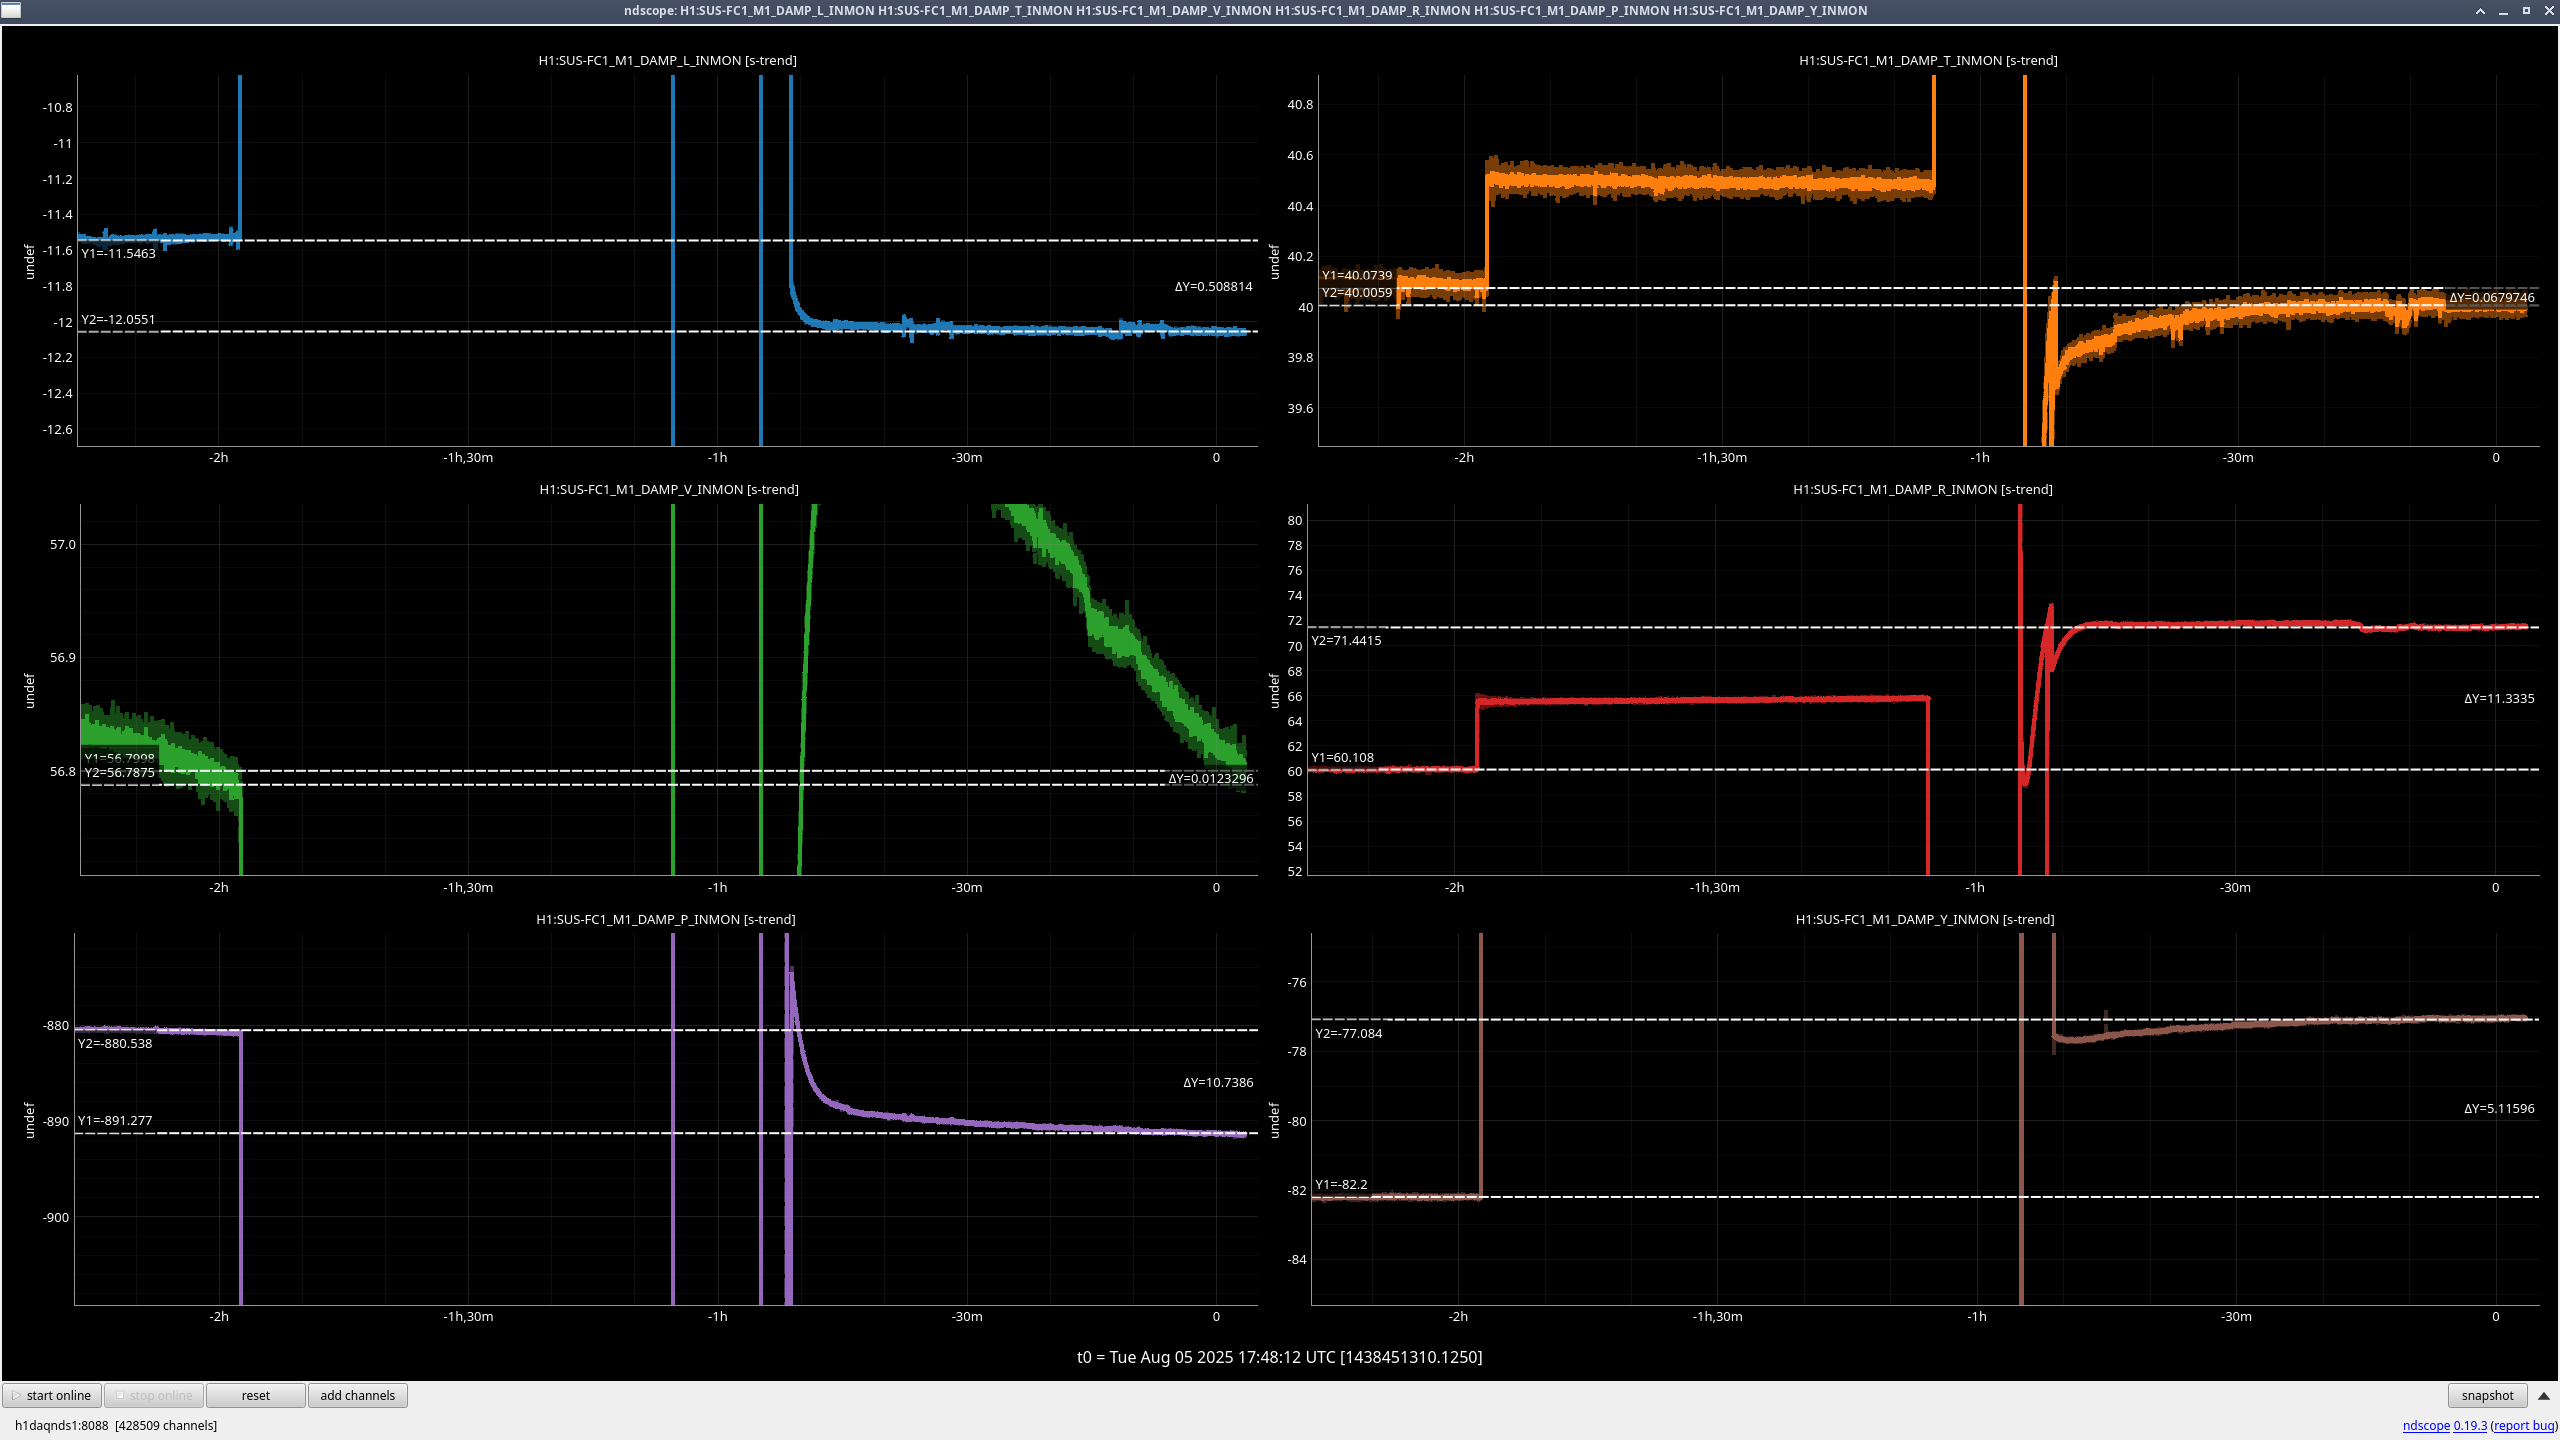2560x1440 pixels.
Task: Expand the triangle beside snapshot button
Action: click(2544, 1395)
